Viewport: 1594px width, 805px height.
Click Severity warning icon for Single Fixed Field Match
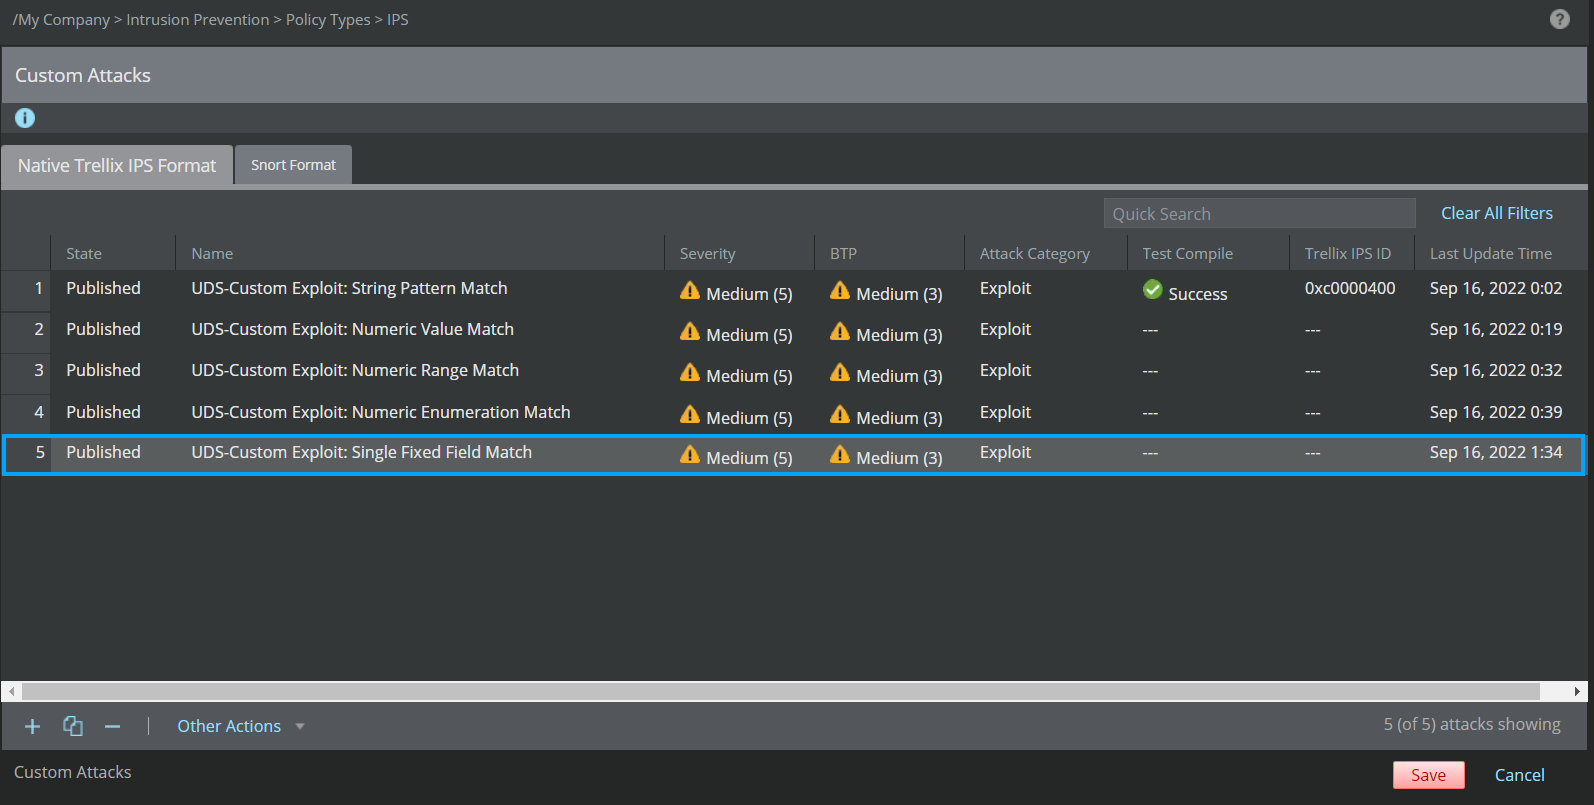pyautogui.click(x=690, y=454)
